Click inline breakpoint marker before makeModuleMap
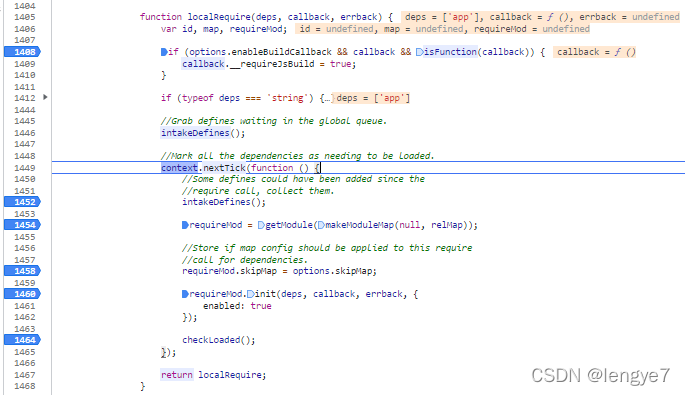The image size is (685, 395). point(321,225)
